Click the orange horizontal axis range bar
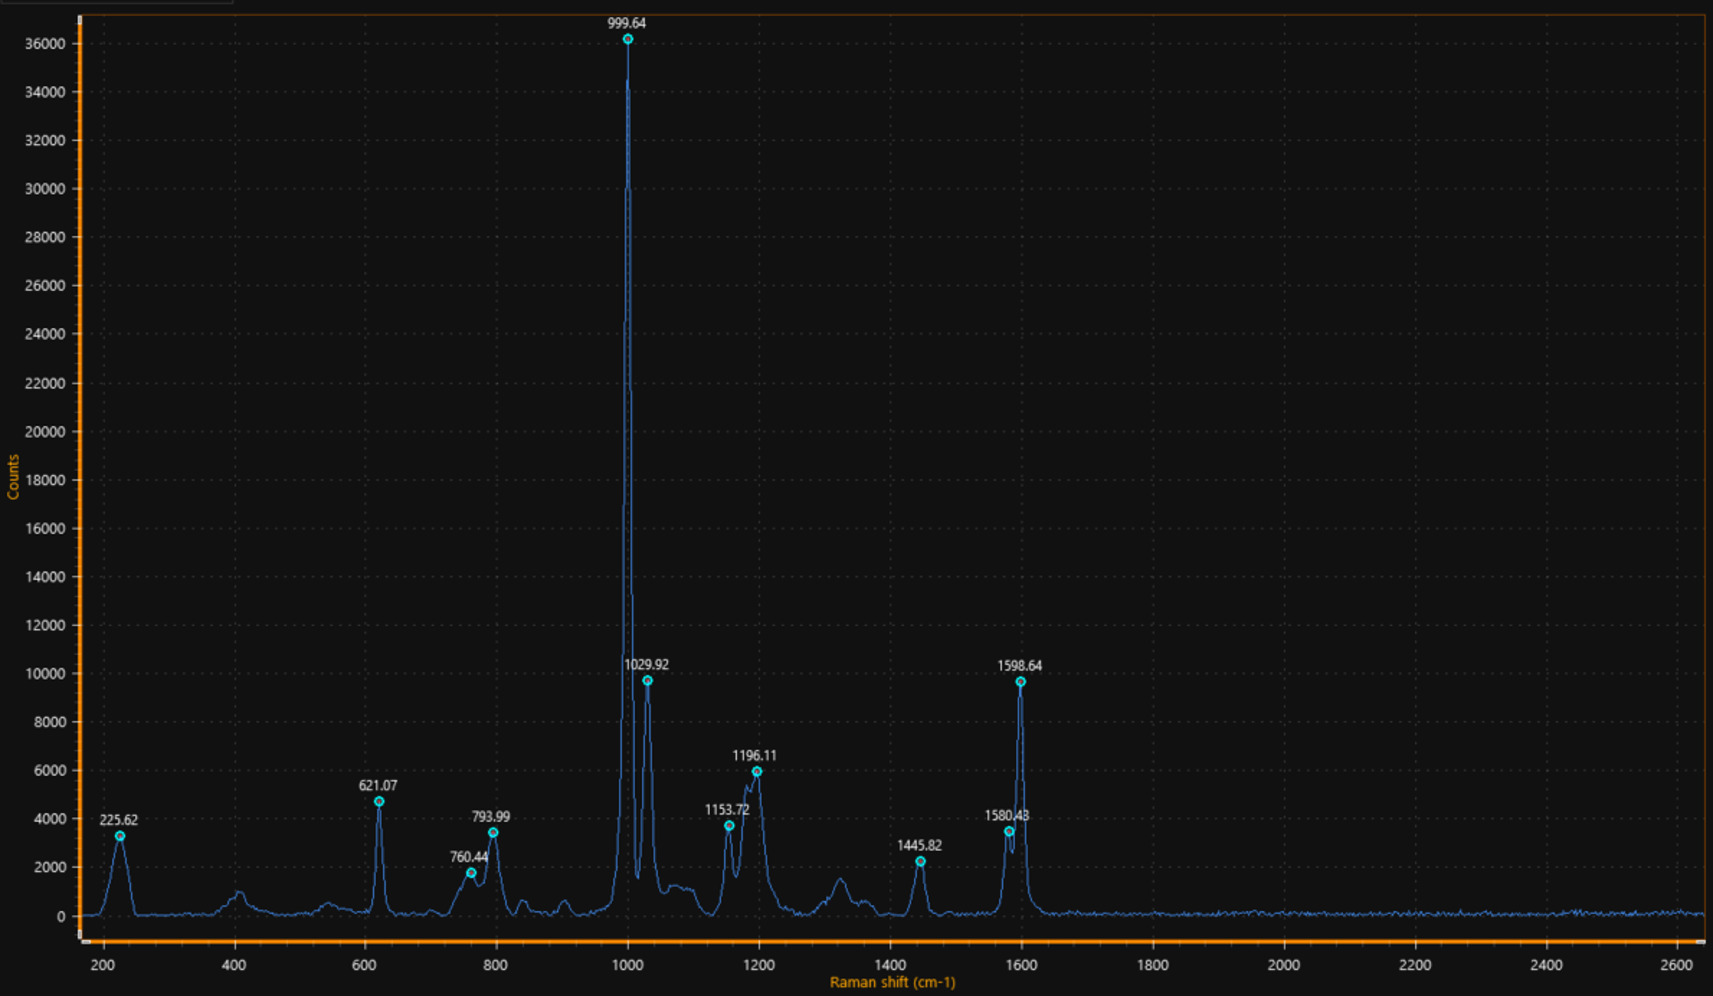This screenshot has width=1713, height=996. 892,942
